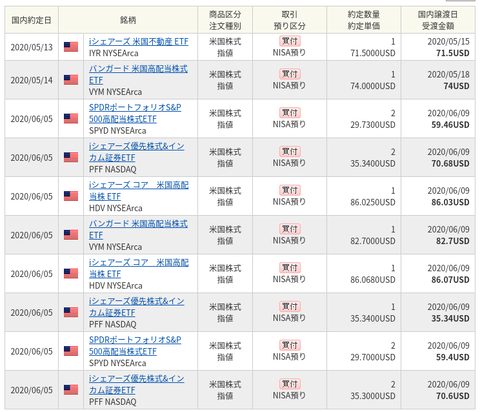Click NISA預り in the IYR row

click(x=289, y=53)
